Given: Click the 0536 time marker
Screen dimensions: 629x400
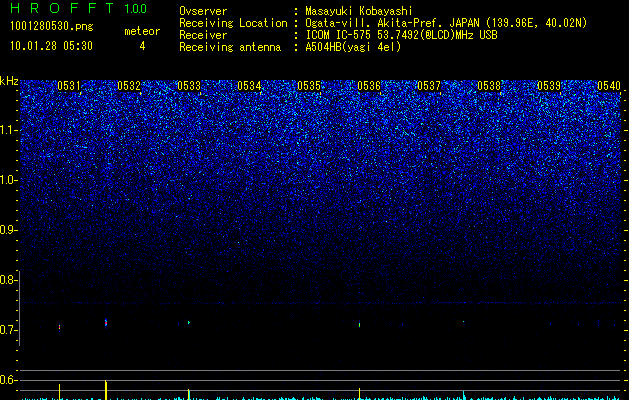Looking at the screenshot, I should (369, 86).
